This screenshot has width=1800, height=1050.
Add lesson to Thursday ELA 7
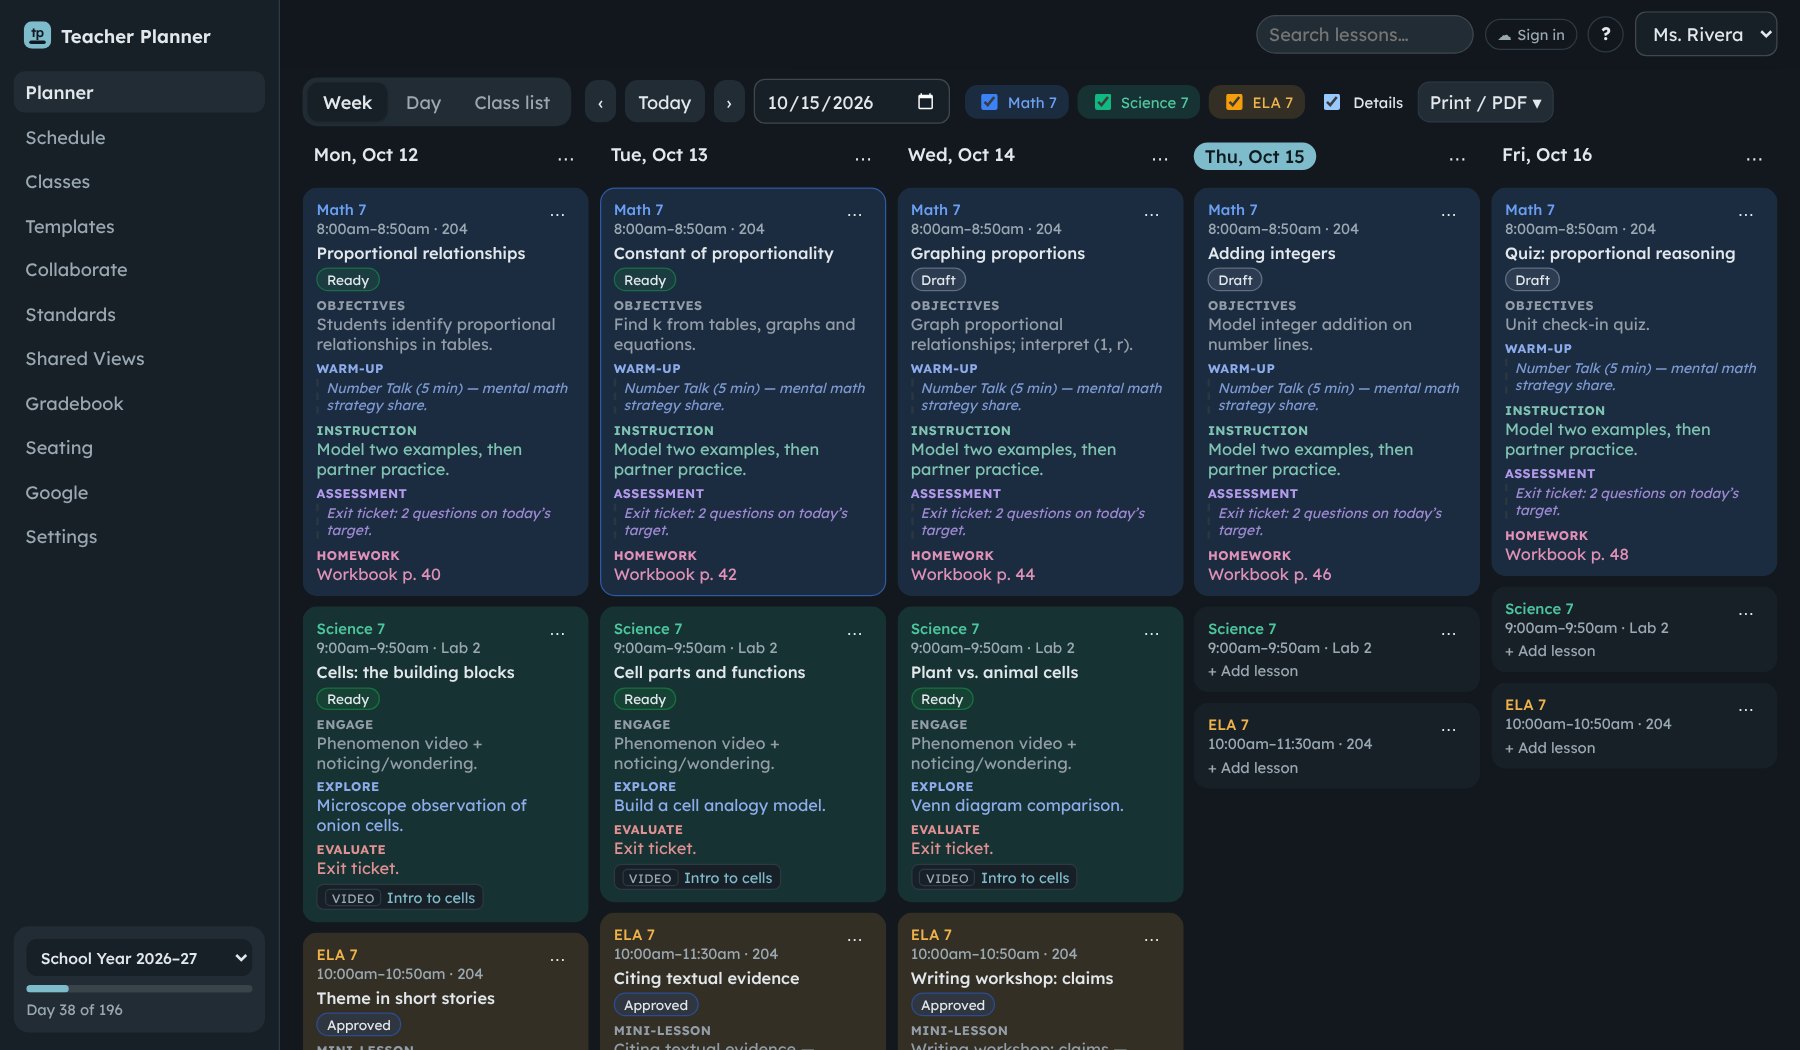1253,768
